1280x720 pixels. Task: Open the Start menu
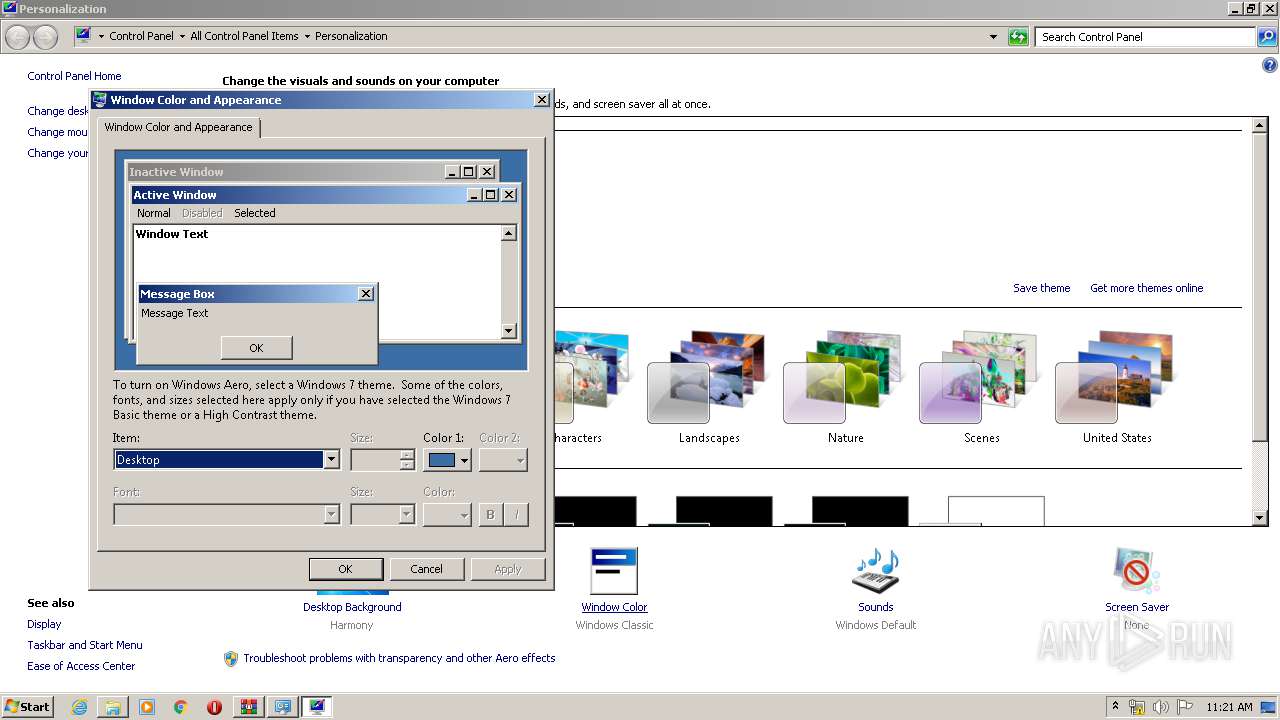click(27, 707)
